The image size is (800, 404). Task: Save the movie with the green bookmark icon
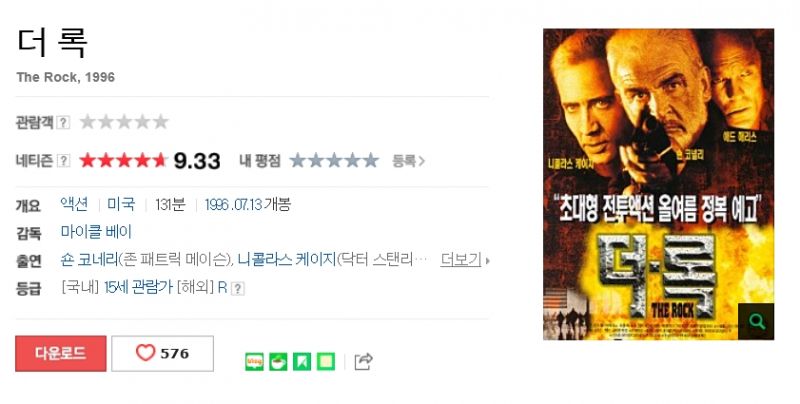point(302,362)
